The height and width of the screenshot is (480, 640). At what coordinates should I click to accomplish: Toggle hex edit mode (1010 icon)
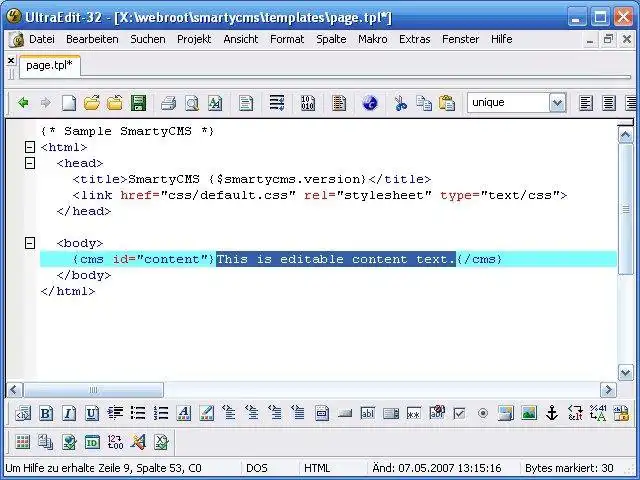click(308, 103)
